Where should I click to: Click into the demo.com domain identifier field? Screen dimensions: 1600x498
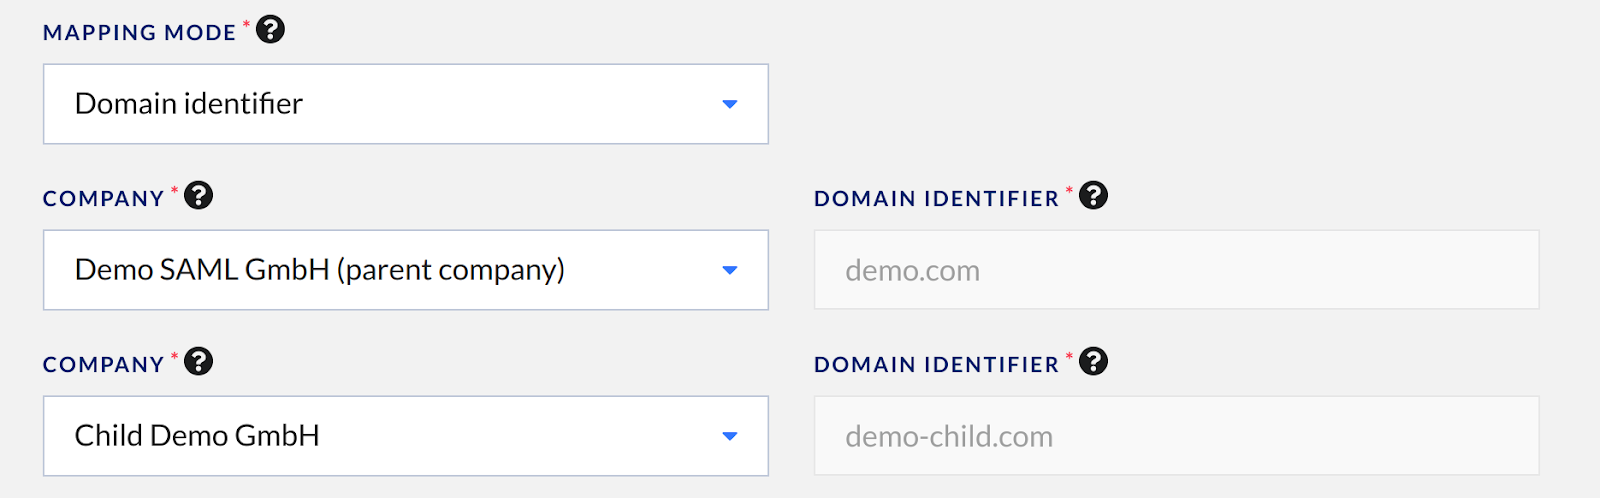coord(1176,270)
